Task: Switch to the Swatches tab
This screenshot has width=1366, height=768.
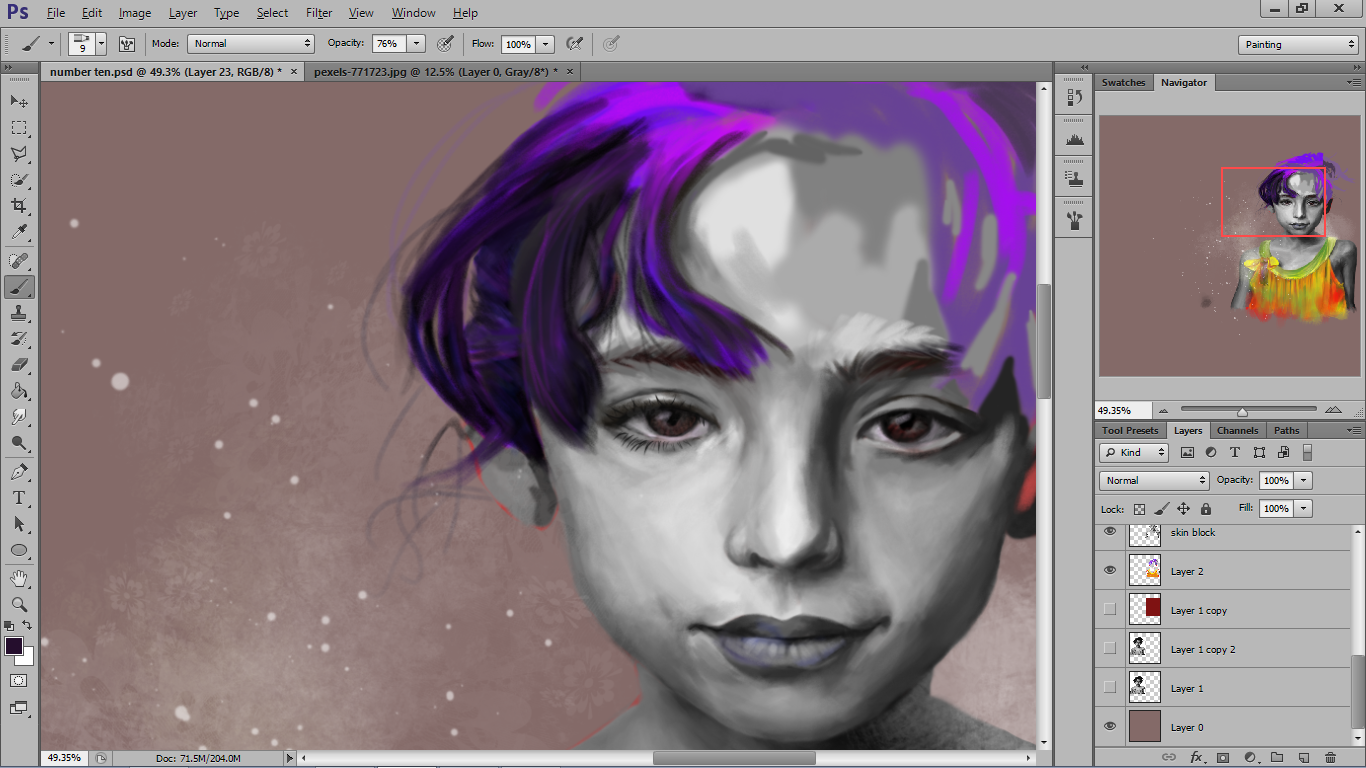Action: click(x=1123, y=82)
